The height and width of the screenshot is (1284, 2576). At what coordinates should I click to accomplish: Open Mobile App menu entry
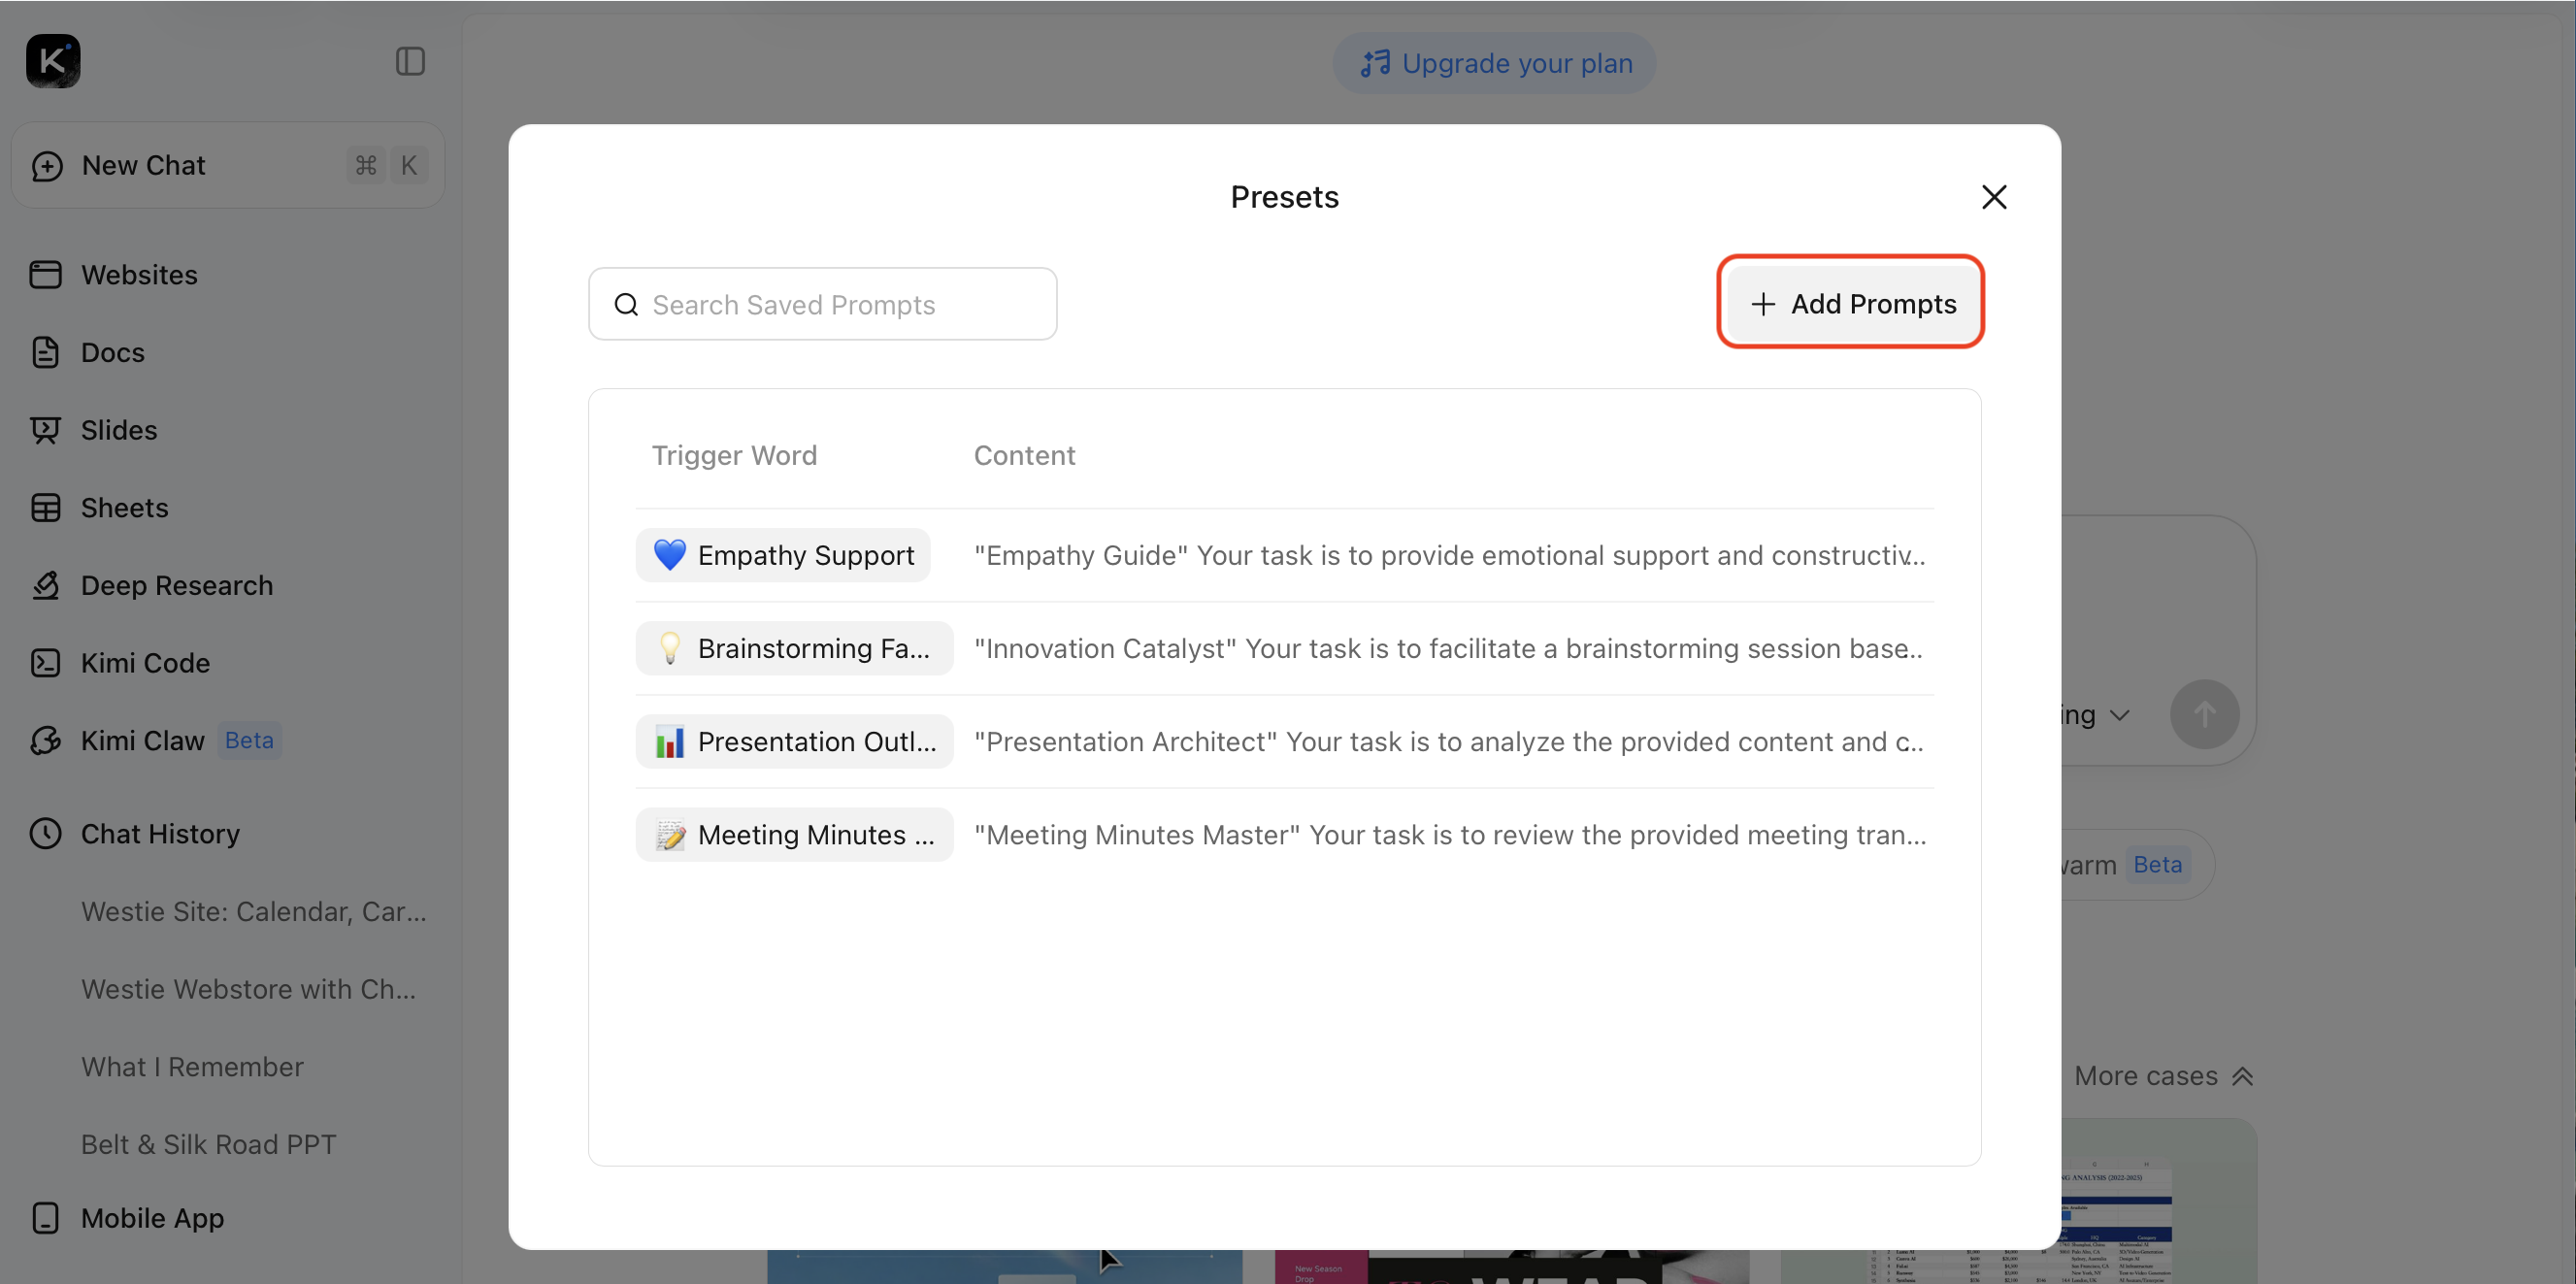pos(152,1218)
